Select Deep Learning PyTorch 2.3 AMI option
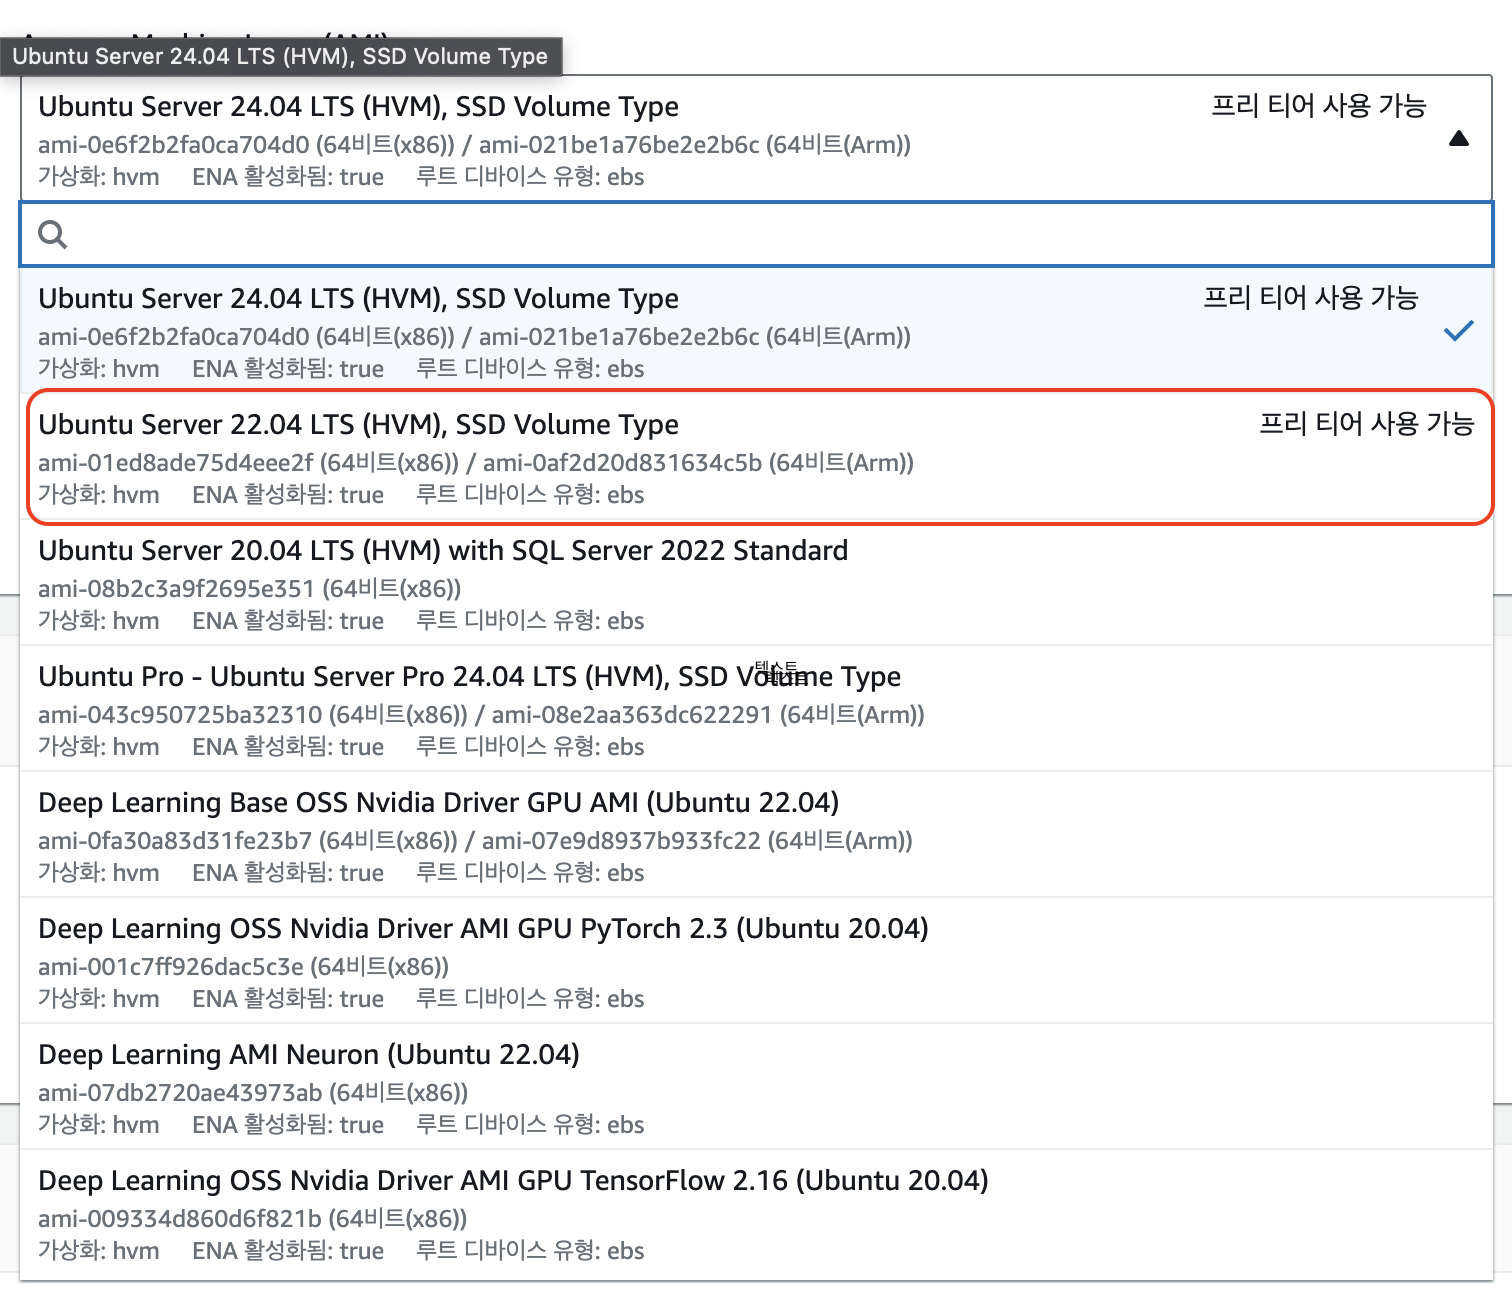This screenshot has width=1512, height=1298. pos(756,960)
